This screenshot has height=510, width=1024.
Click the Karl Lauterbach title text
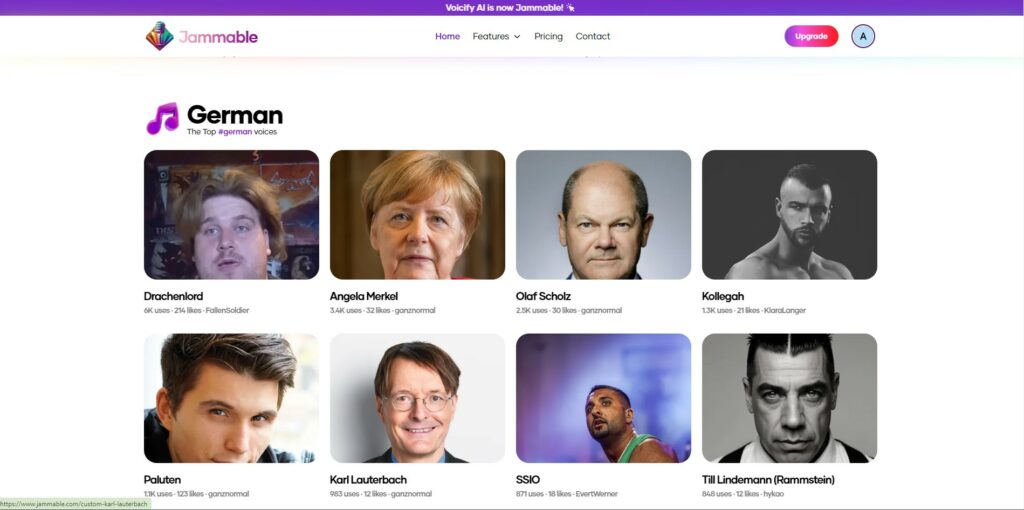coord(368,480)
